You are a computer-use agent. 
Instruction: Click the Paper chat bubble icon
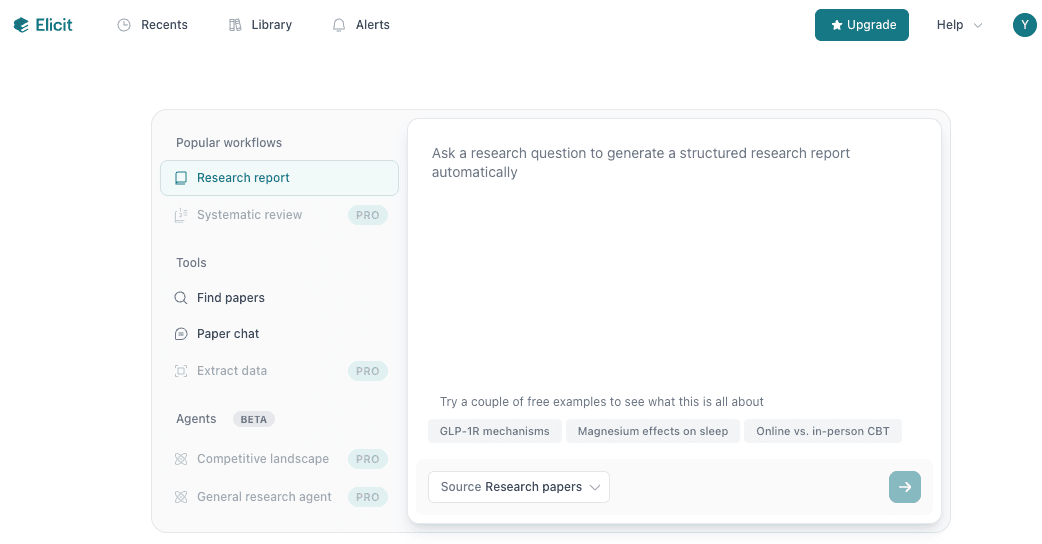[x=181, y=334]
